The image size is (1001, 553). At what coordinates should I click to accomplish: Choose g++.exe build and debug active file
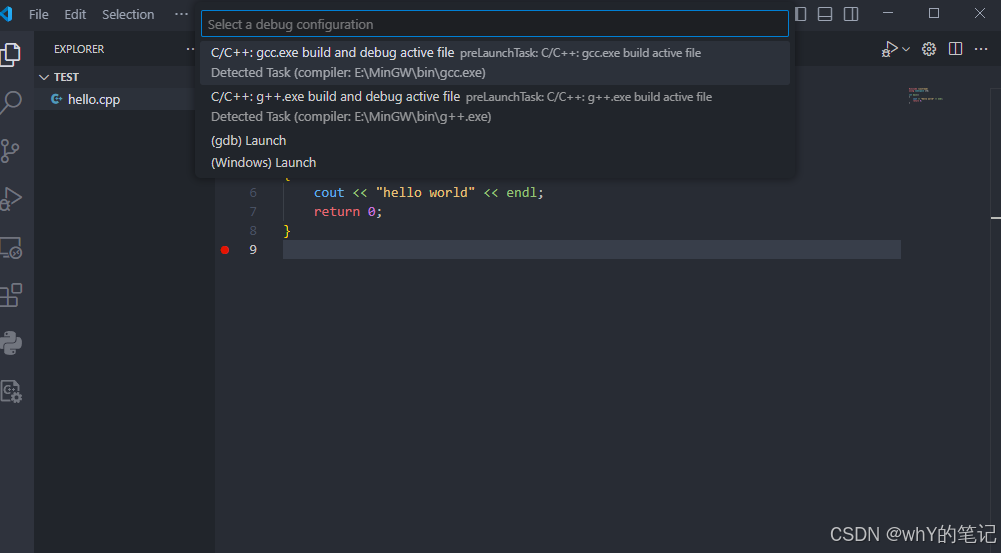[x=495, y=107]
